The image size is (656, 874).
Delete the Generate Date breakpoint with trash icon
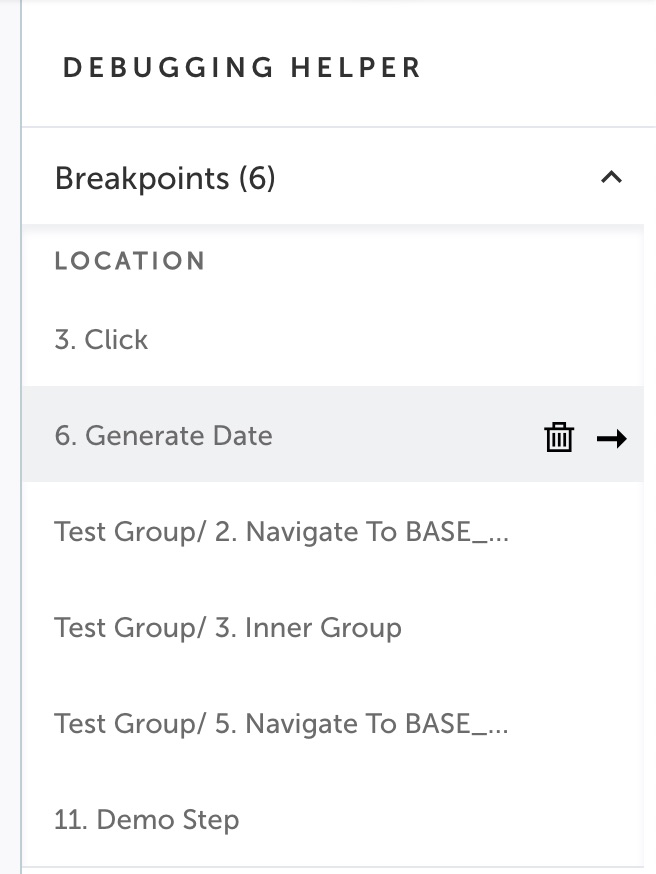point(558,437)
